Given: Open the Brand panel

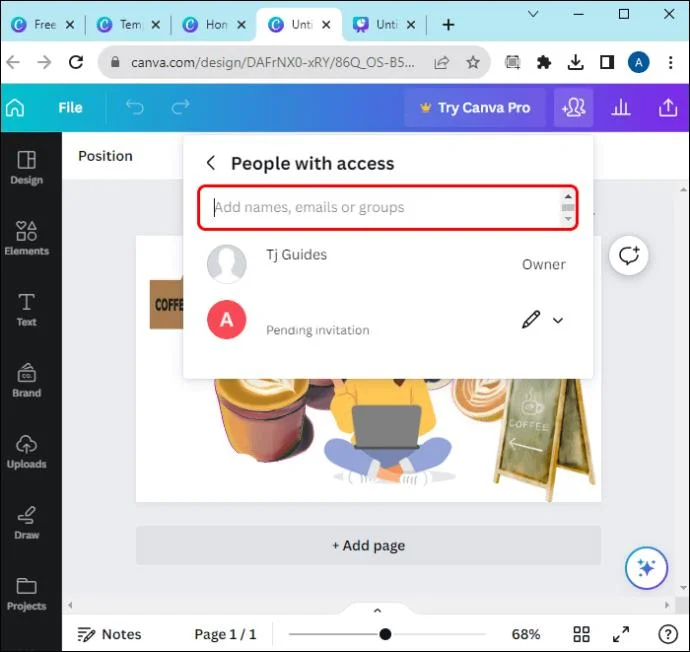Looking at the screenshot, I should (x=27, y=381).
